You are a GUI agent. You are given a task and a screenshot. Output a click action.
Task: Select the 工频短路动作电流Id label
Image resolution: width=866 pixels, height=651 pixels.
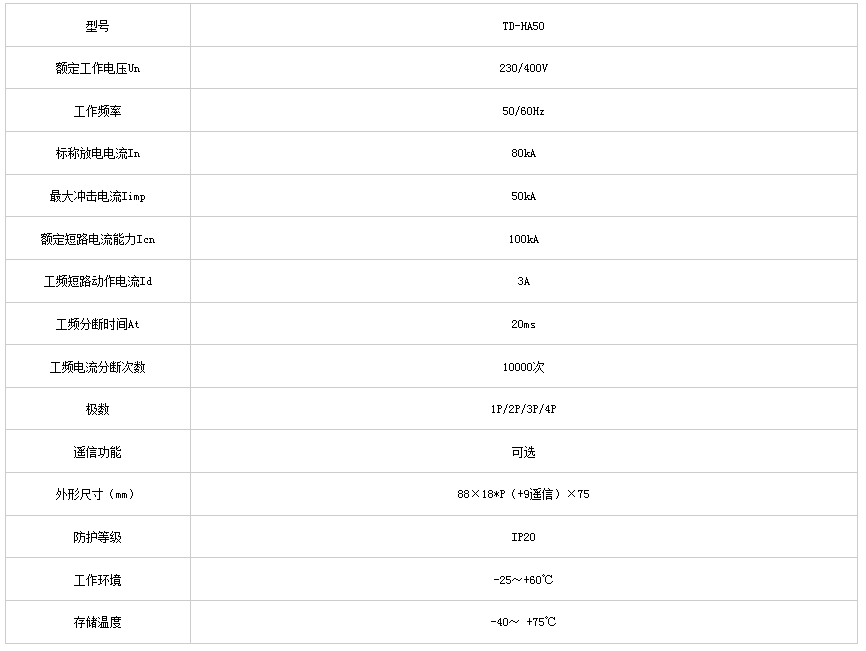97,282
